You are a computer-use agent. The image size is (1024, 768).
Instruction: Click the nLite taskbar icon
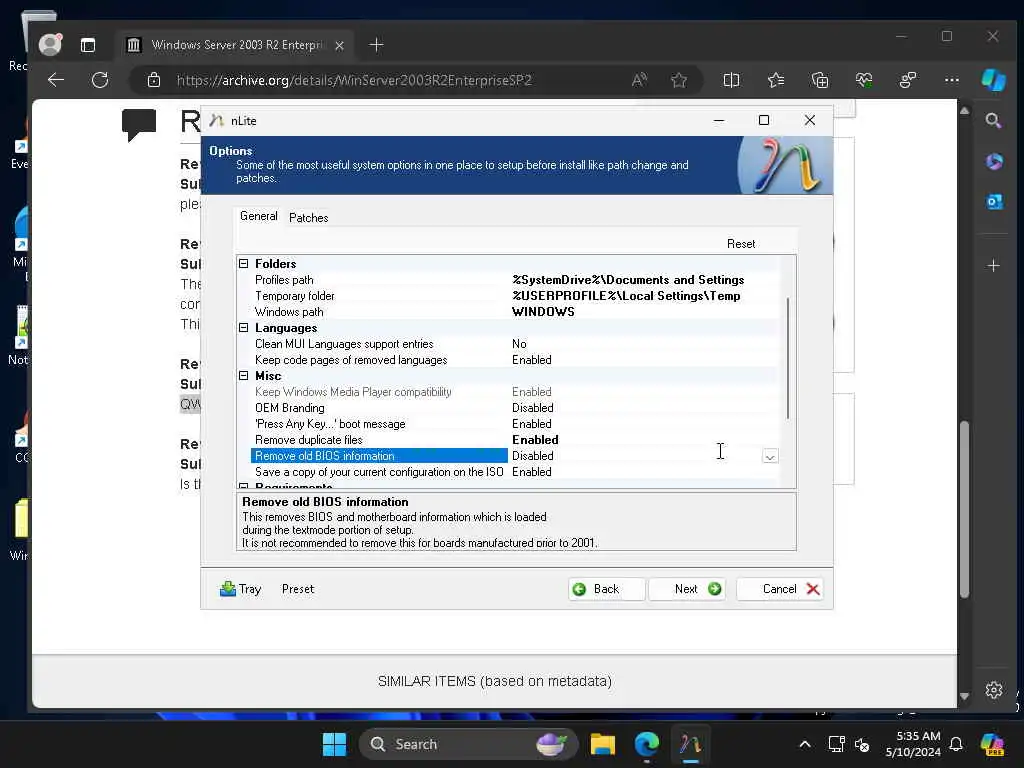coord(690,744)
